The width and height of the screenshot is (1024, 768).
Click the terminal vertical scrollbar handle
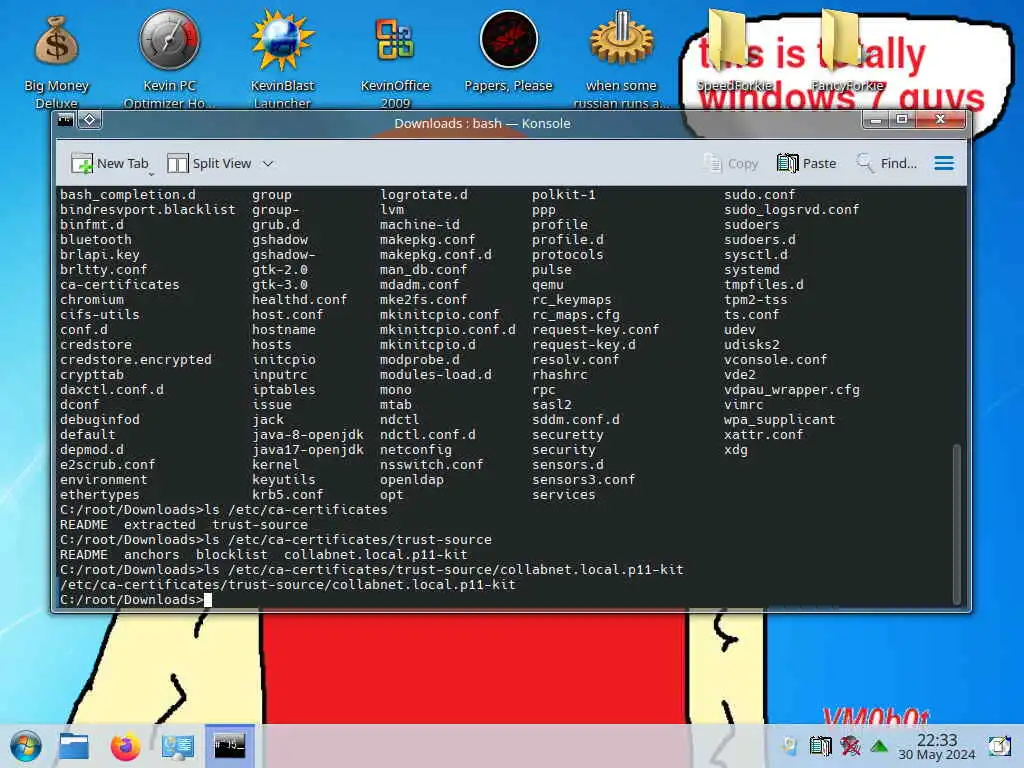[x=957, y=524]
